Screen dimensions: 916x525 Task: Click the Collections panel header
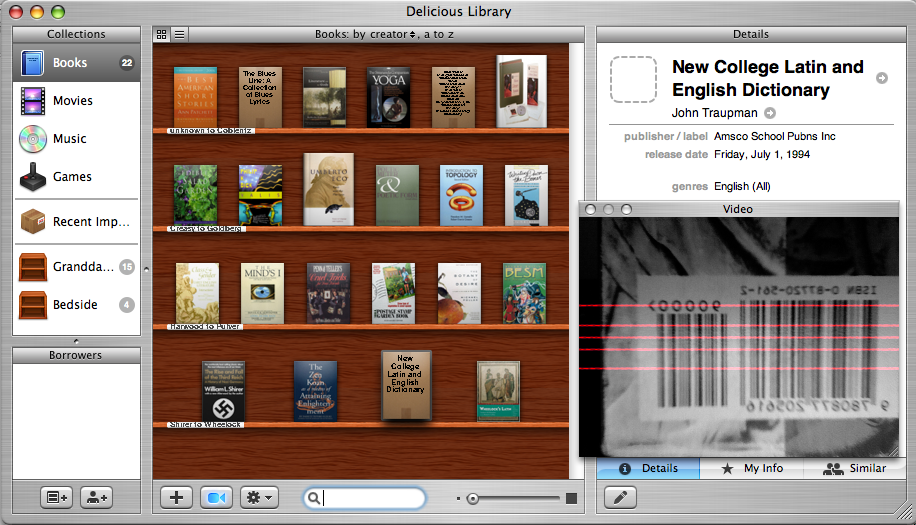tap(77, 34)
